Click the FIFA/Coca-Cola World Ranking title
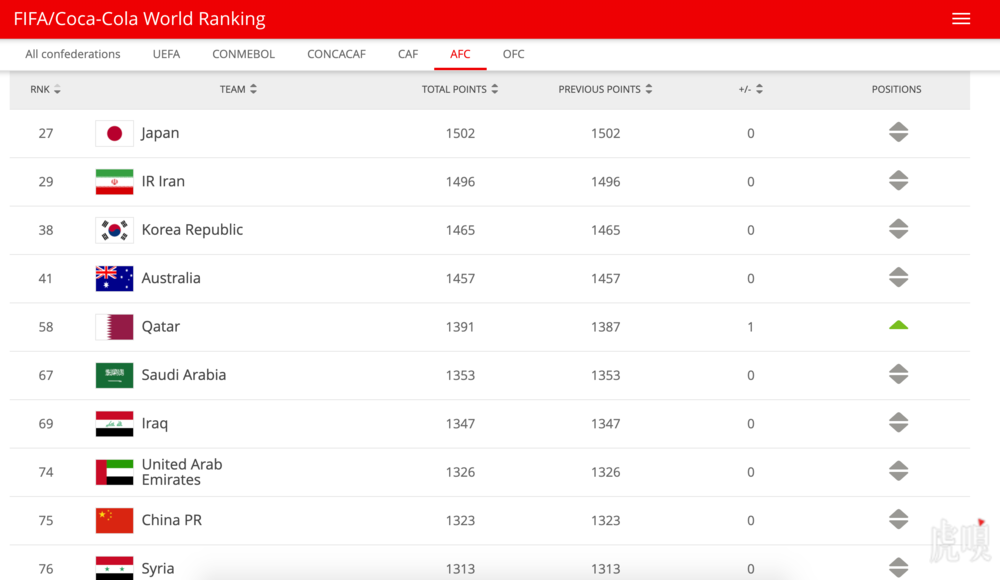This screenshot has width=1000, height=580. coord(140,19)
